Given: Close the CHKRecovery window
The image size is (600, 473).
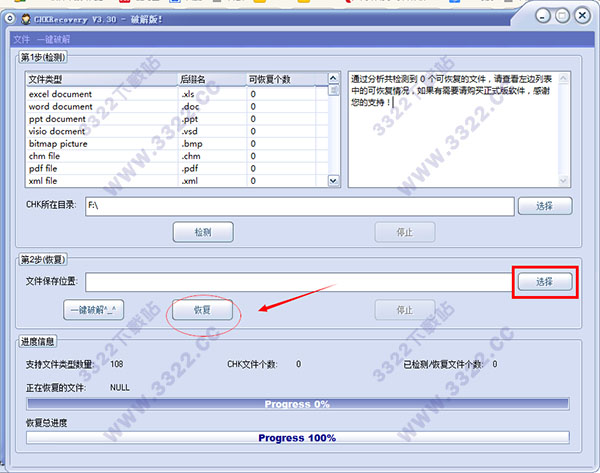Looking at the screenshot, I should tap(582, 16).
